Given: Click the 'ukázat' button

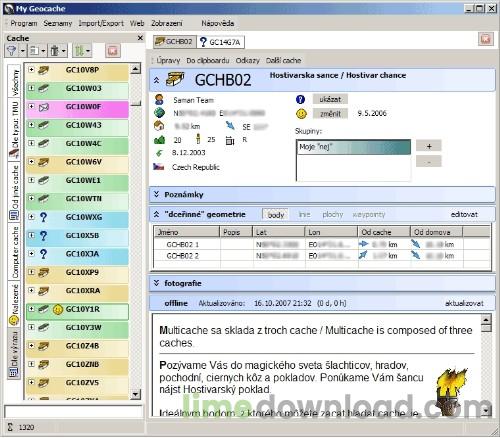Looking at the screenshot, I should point(330,99).
